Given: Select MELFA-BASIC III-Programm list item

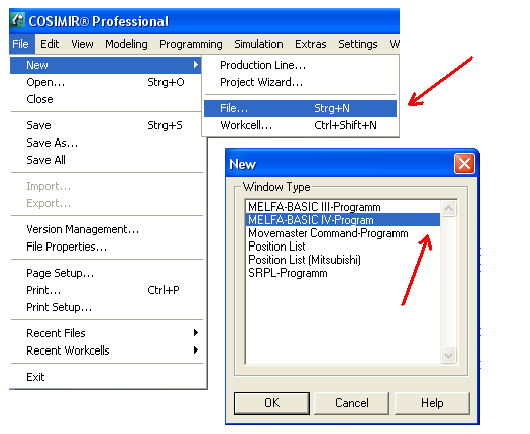Looking at the screenshot, I should (343, 207).
